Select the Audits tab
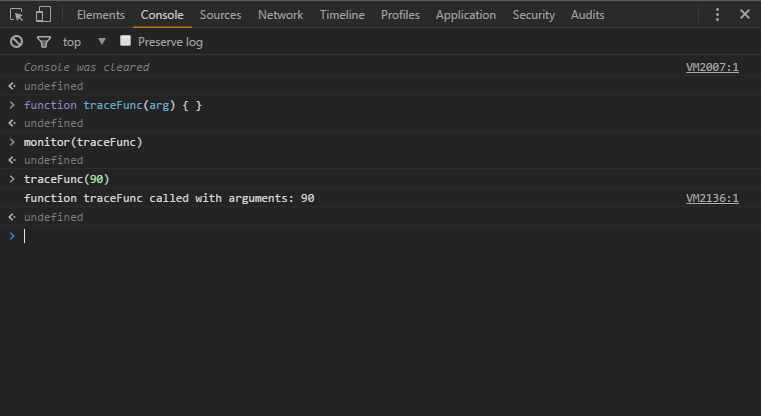This screenshot has height=416, width=761. (x=587, y=15)
